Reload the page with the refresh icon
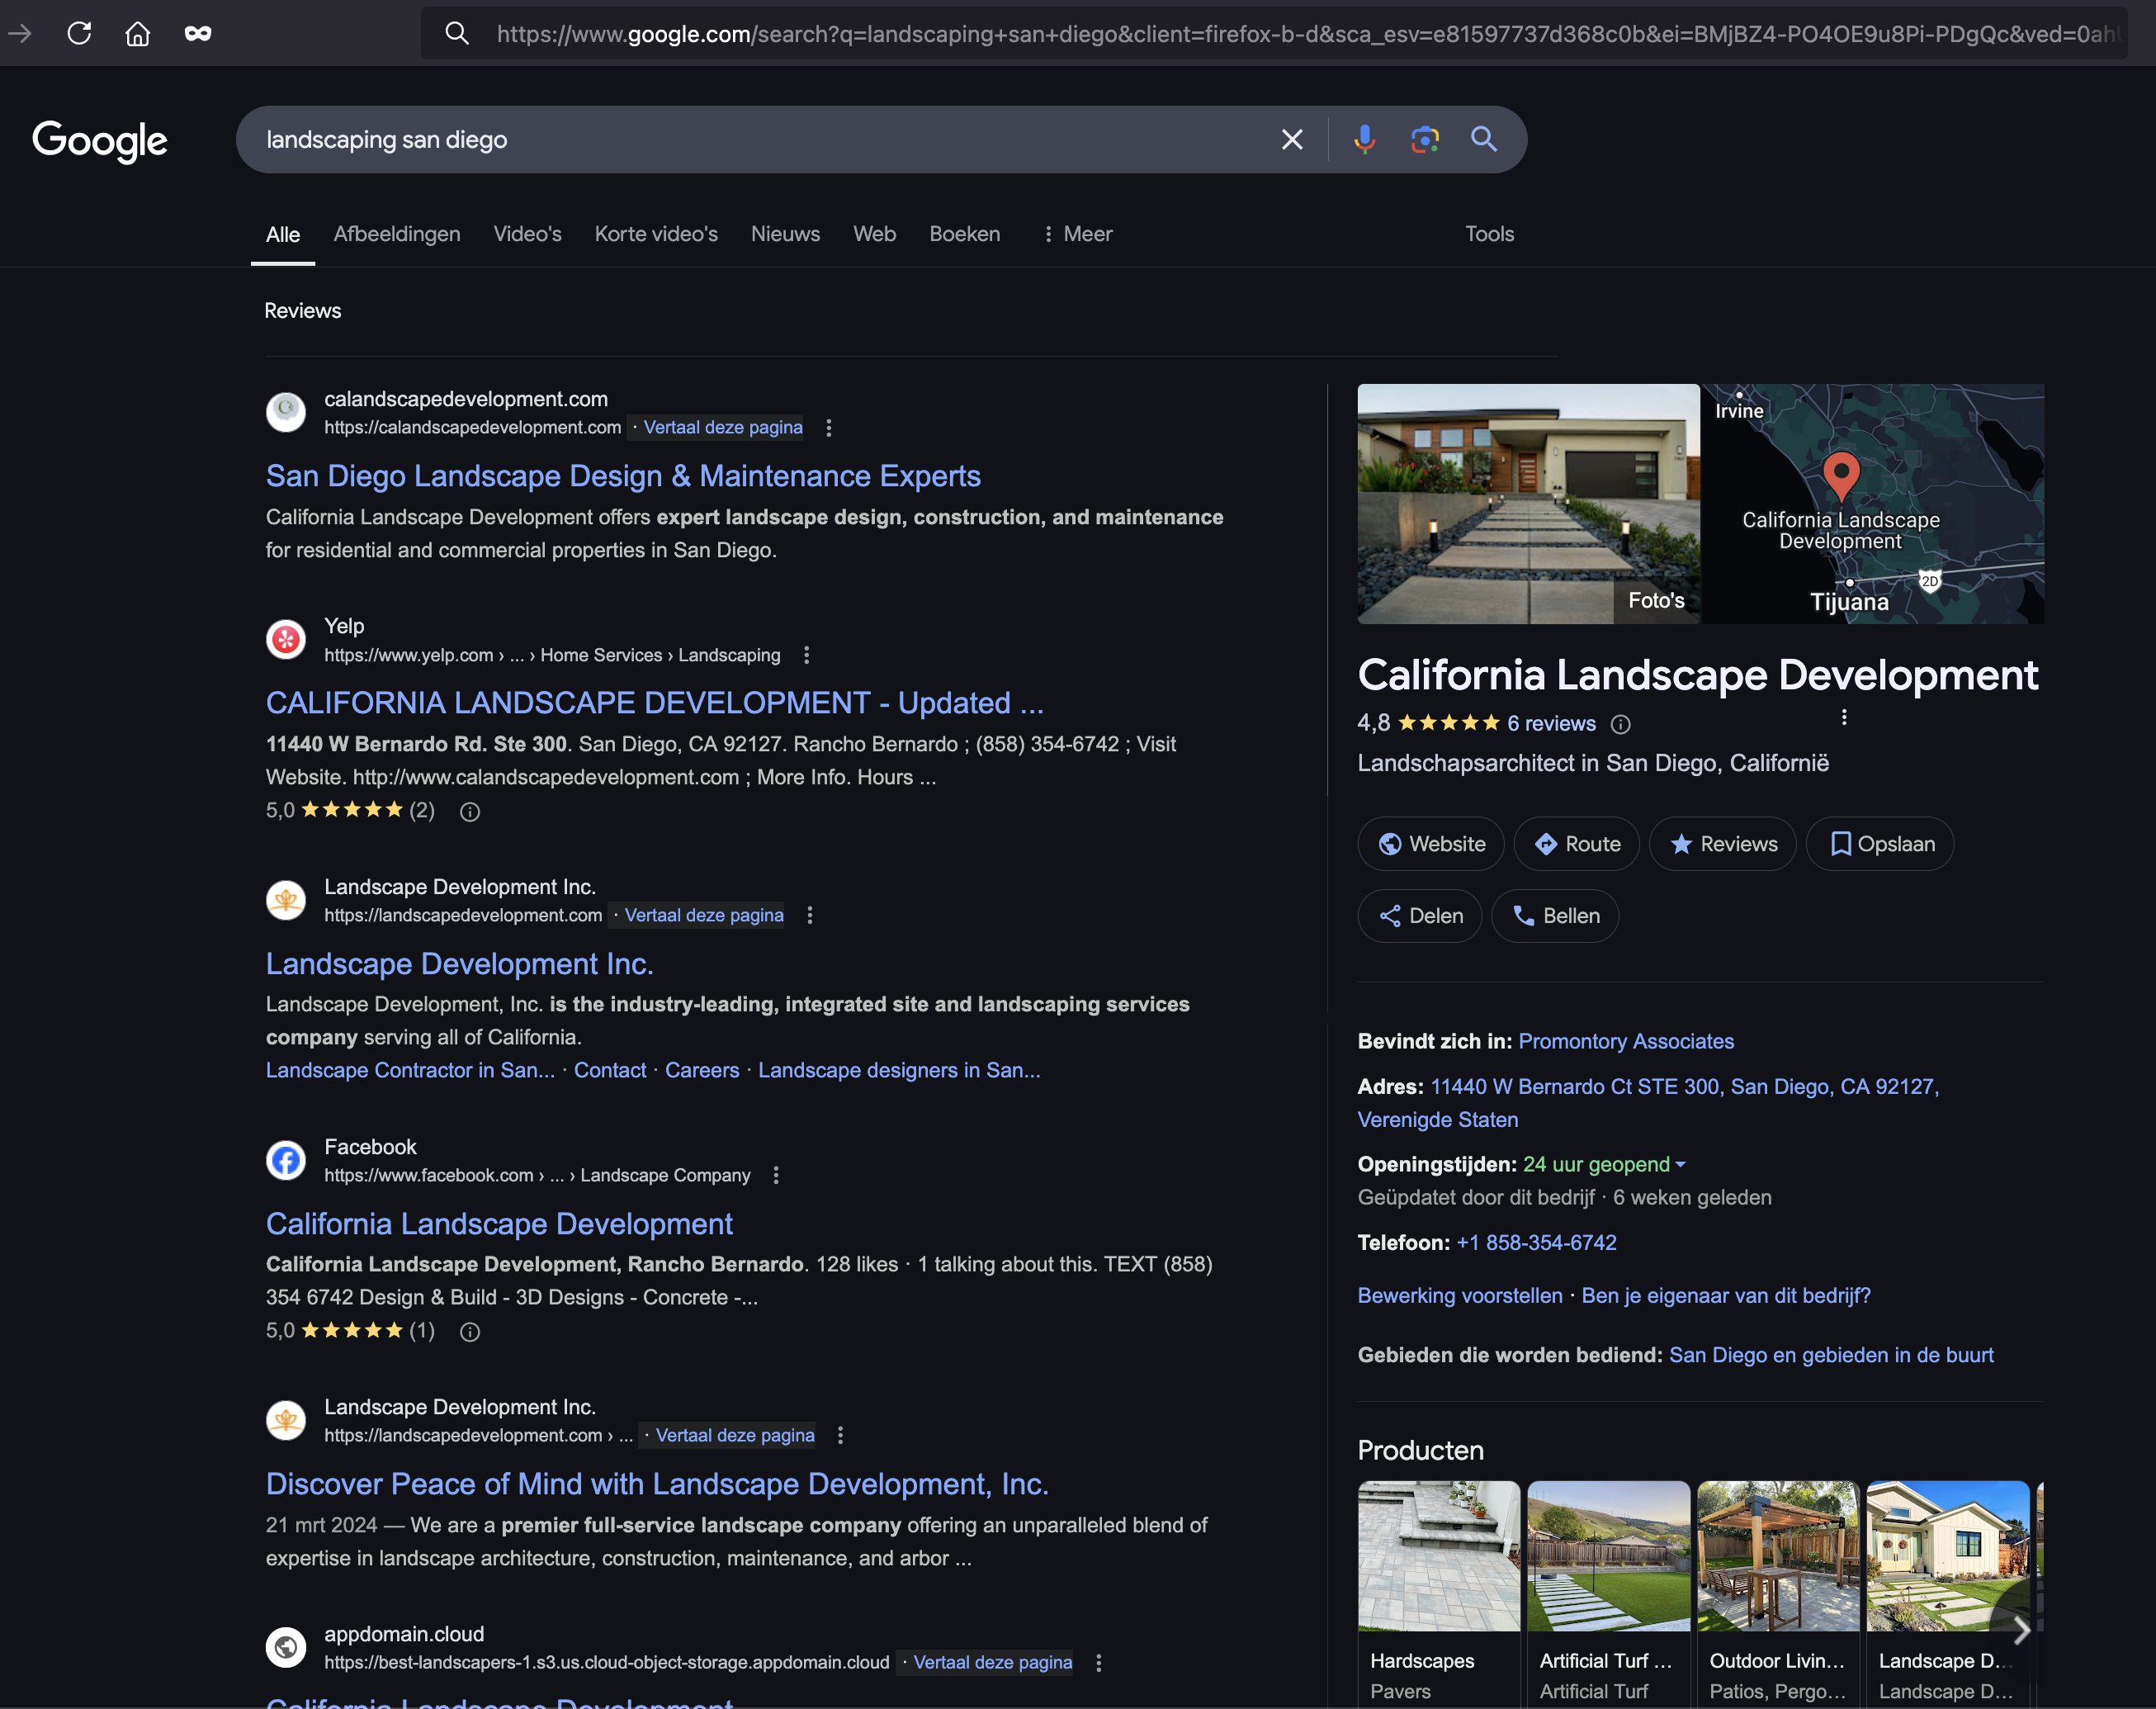This screenshot has width=2156, height=1709. [79, 33]
